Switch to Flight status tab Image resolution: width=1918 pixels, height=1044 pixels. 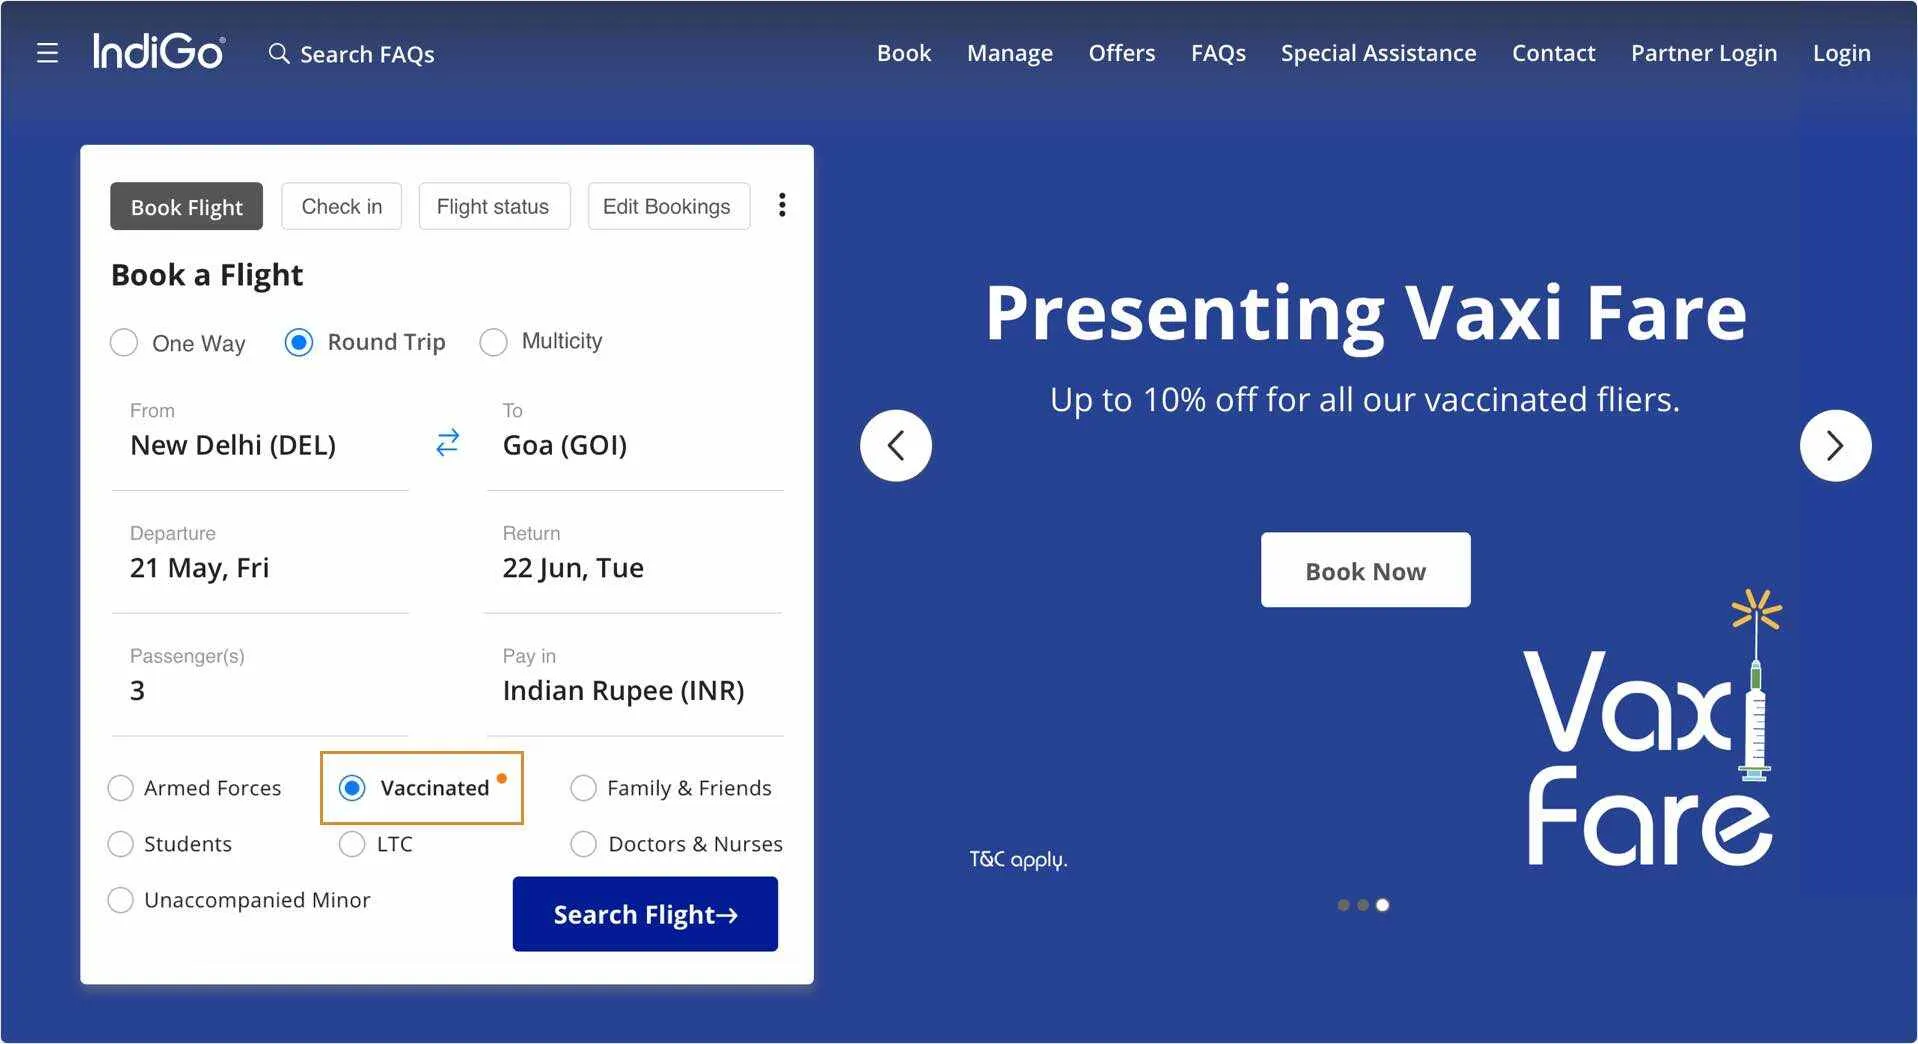[x=493, y=206]
